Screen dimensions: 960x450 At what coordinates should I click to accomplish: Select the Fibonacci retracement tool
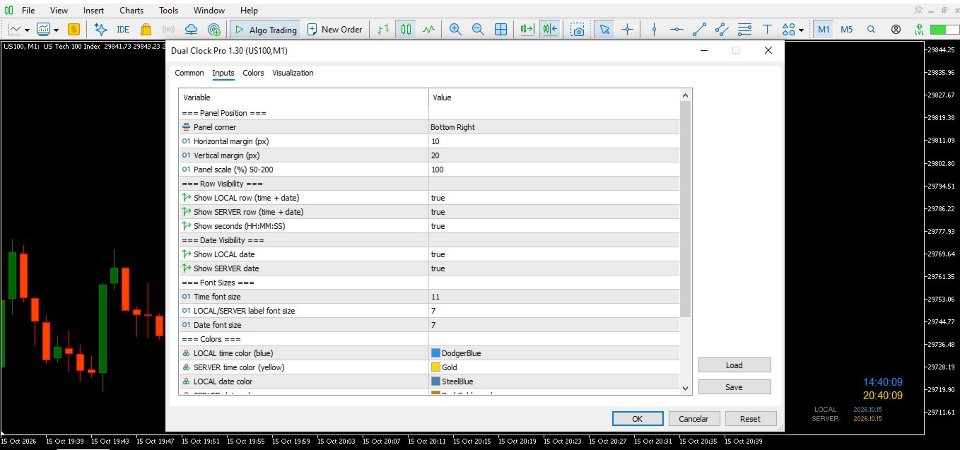[744, 29]
